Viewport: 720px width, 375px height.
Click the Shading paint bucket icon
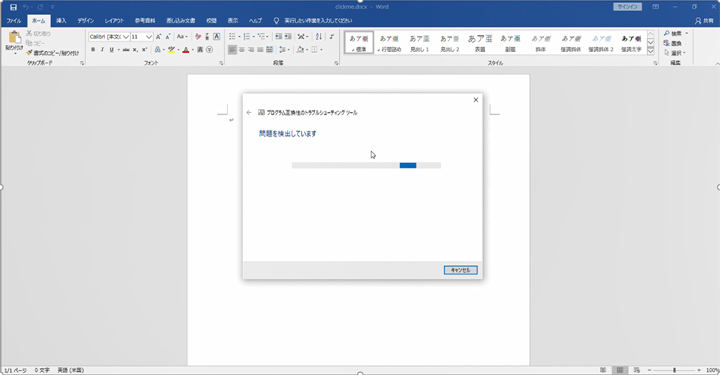point(300,50)
